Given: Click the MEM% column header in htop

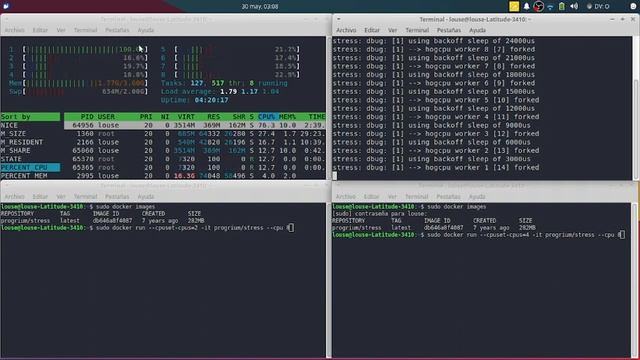Looking at the screenshot, I should pos(287,117).
